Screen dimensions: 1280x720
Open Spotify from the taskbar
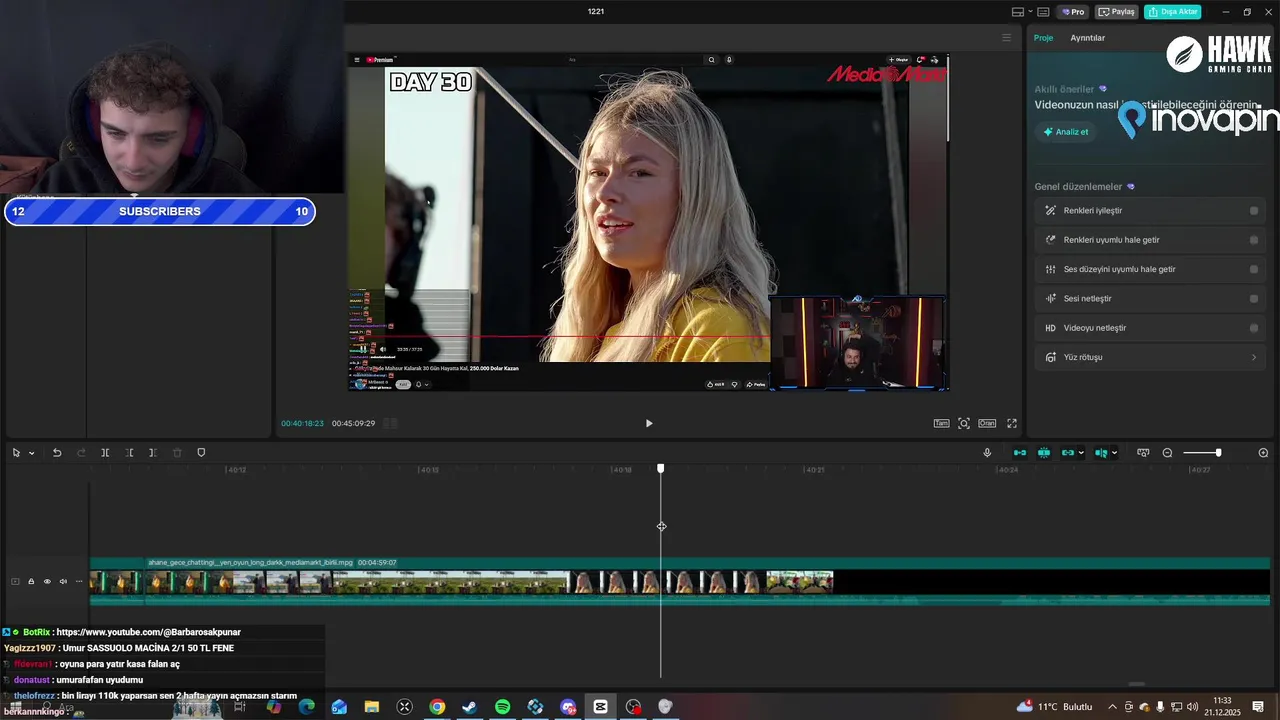tap(502, 707)
